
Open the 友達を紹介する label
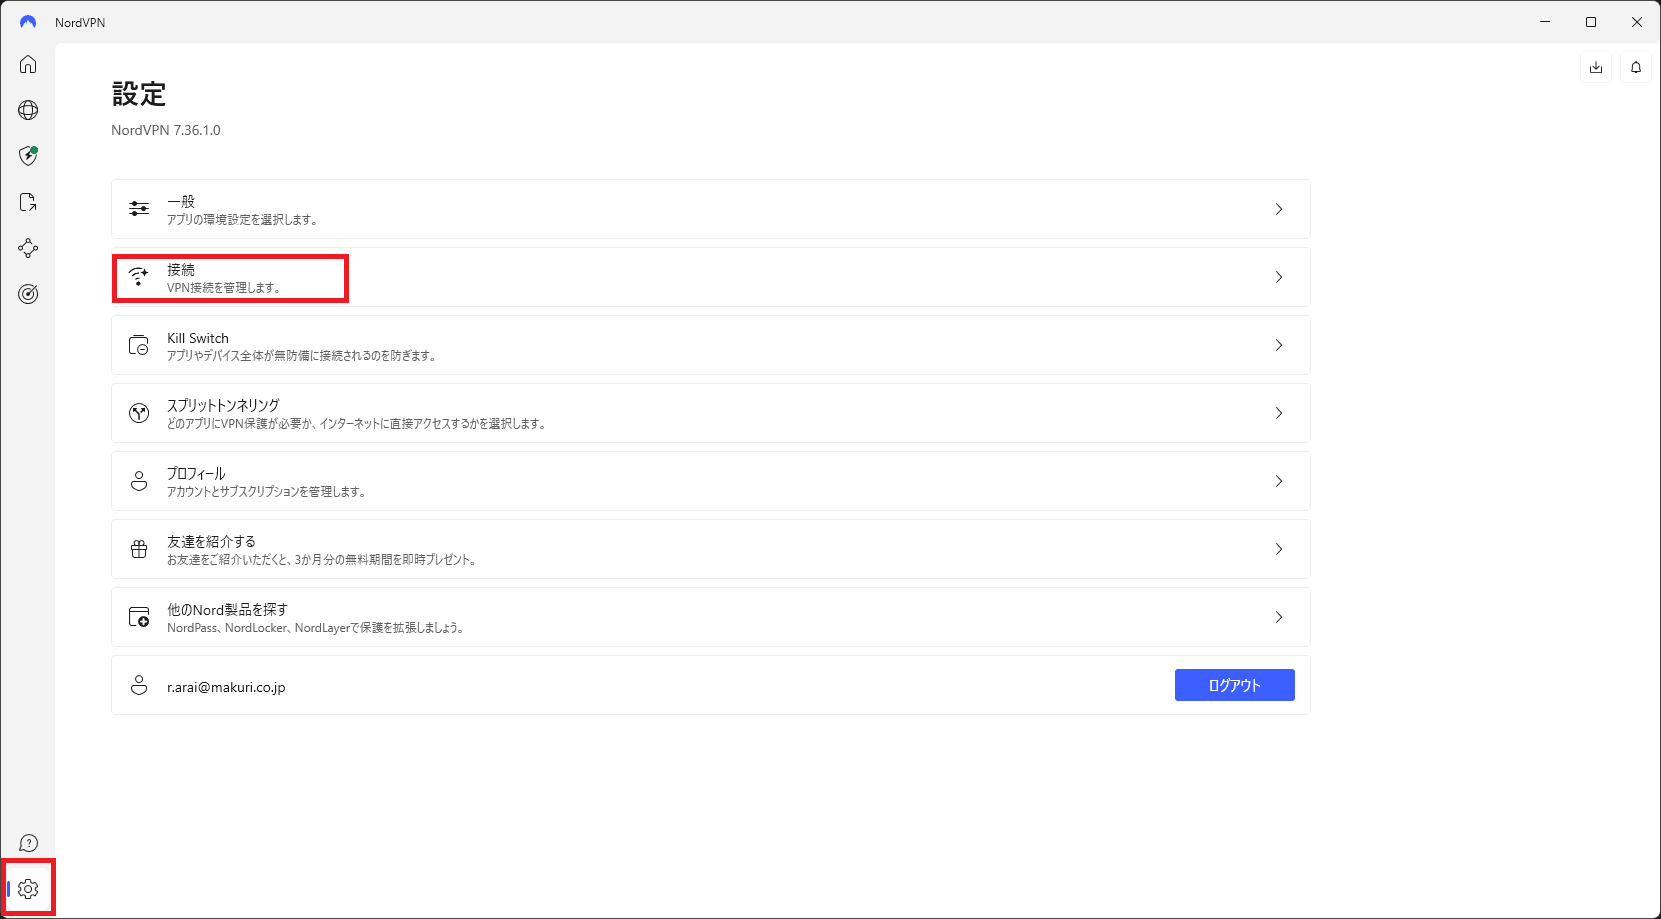[x=211, y=542]
